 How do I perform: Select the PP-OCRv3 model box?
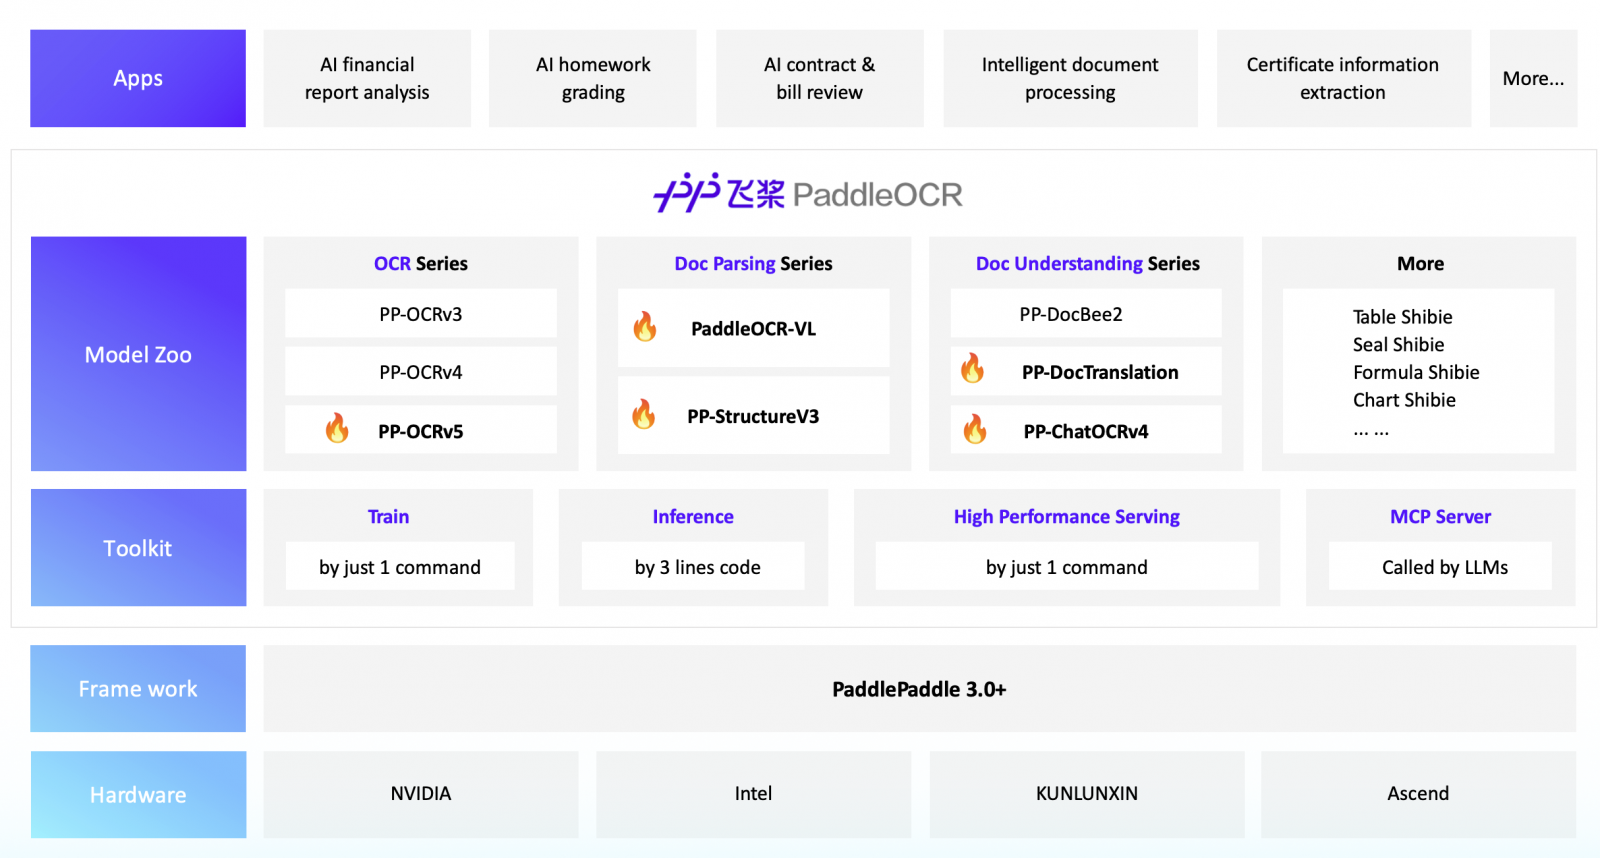(x=421, y=314)
